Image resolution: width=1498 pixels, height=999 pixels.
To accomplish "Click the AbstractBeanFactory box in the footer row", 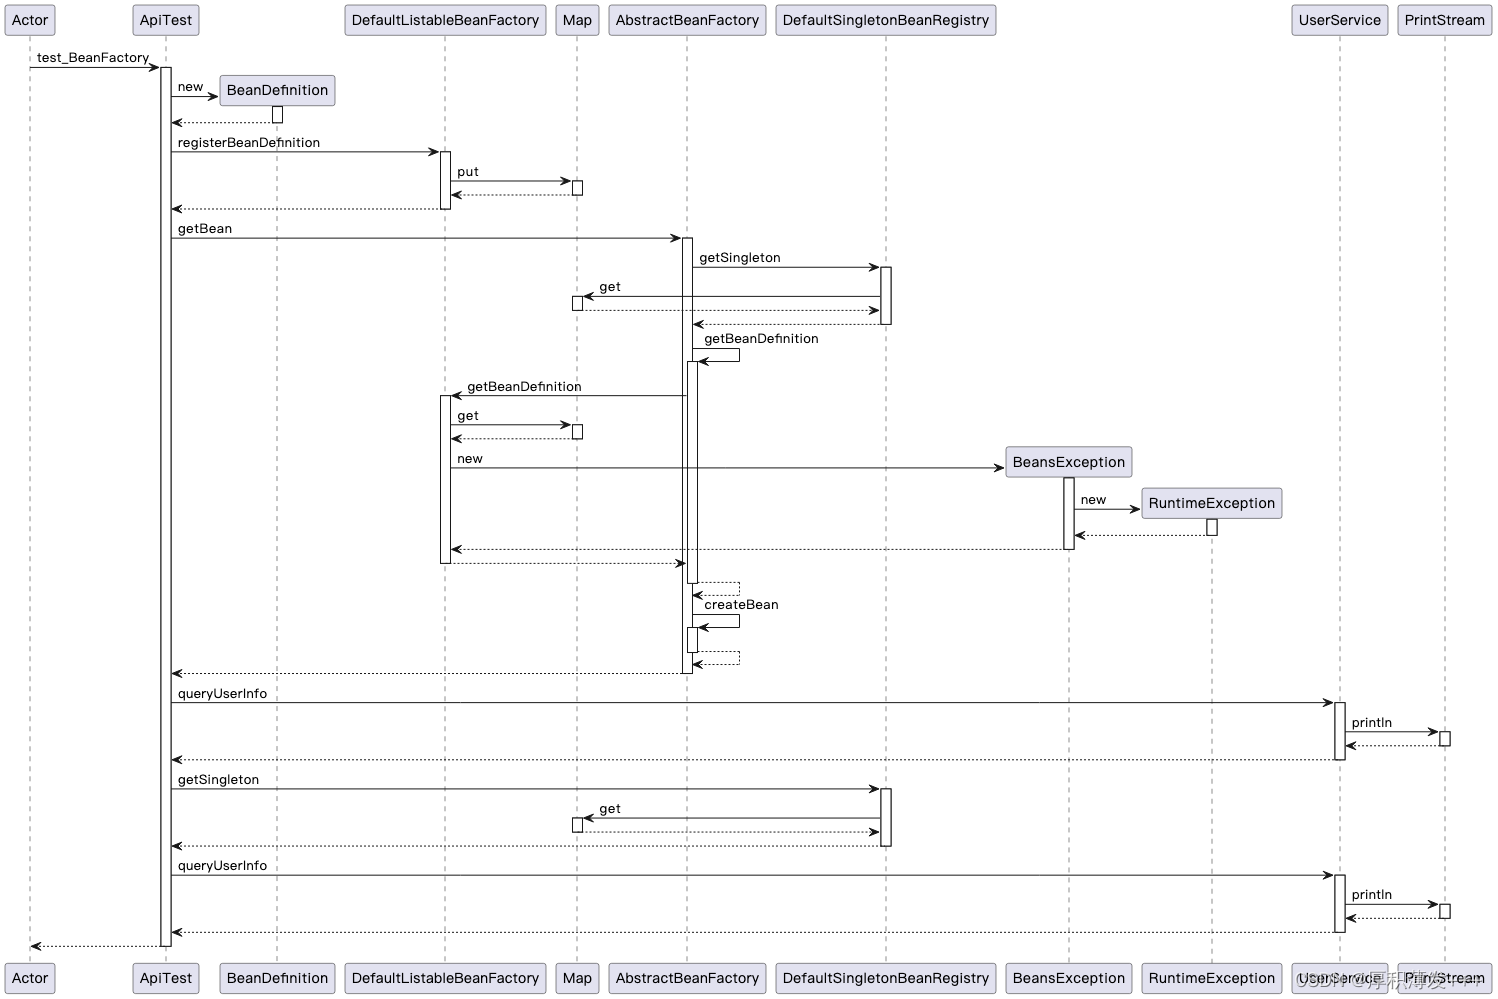I will (687, 978).
